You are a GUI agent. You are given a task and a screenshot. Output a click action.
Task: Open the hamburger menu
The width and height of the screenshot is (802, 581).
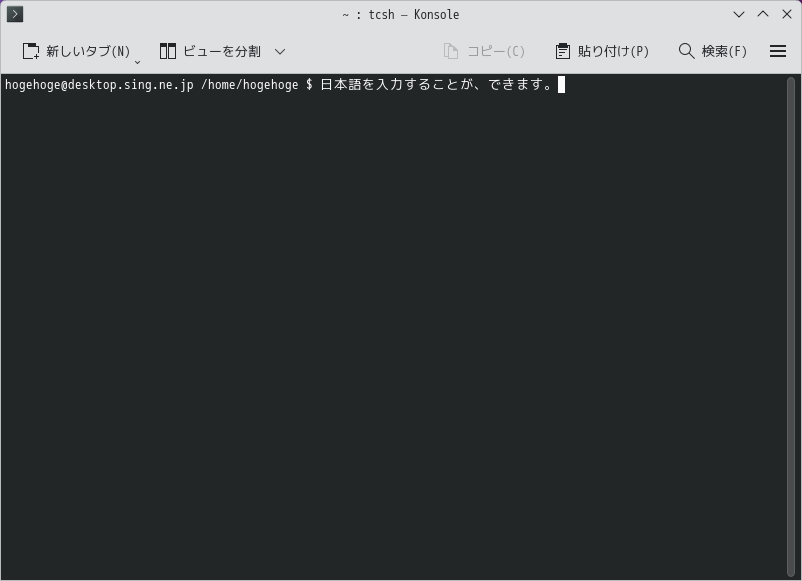point(778,51)
